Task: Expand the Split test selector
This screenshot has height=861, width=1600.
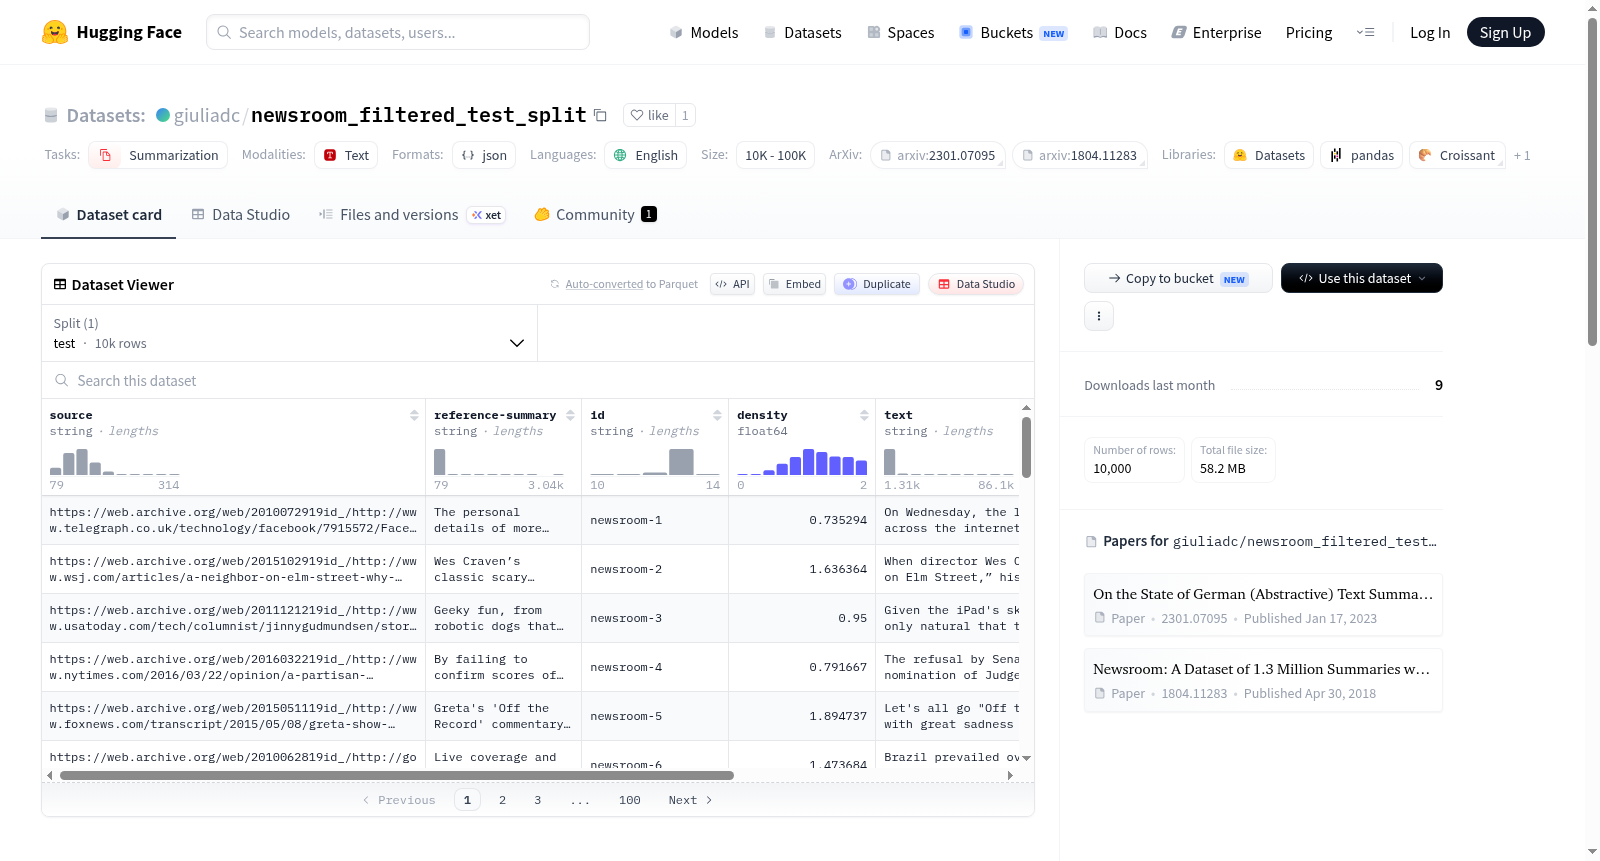Action: (289, 333)
